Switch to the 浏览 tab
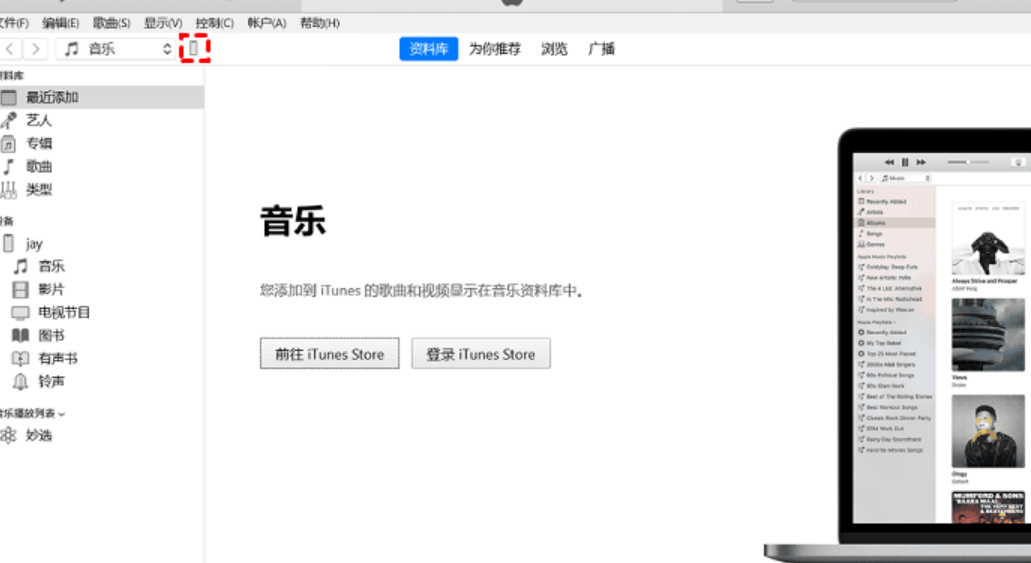Viewport: 1031px width, 563px height. [x=554, y=49]
